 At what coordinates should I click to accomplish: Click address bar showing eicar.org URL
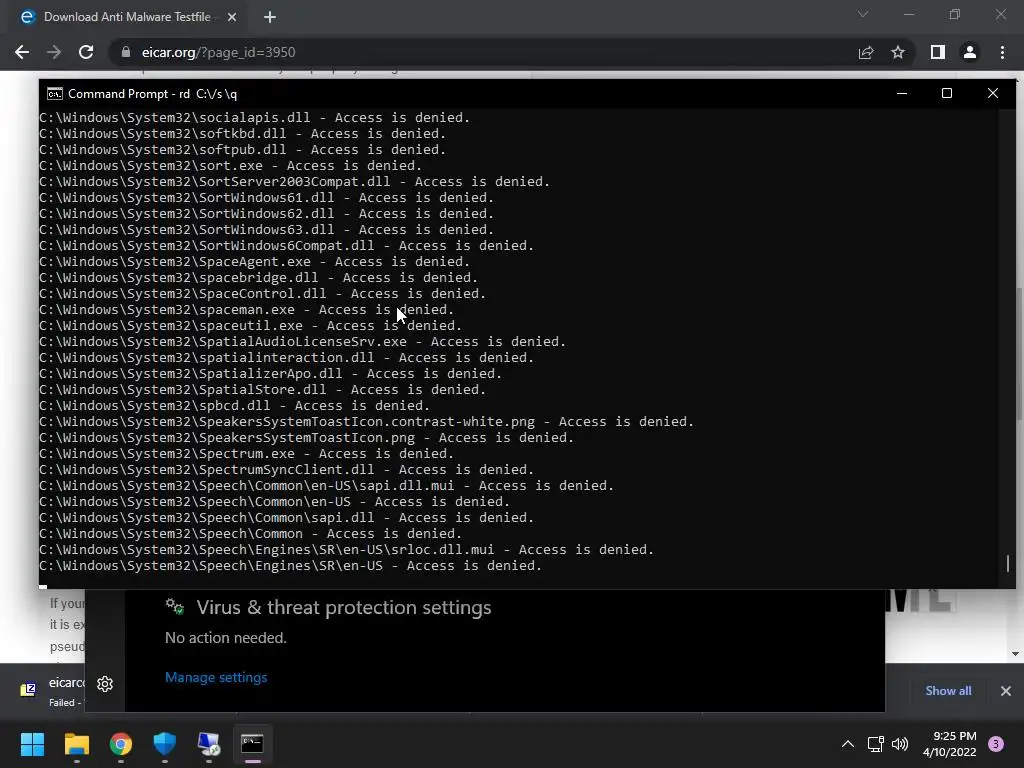coord(483,52)
